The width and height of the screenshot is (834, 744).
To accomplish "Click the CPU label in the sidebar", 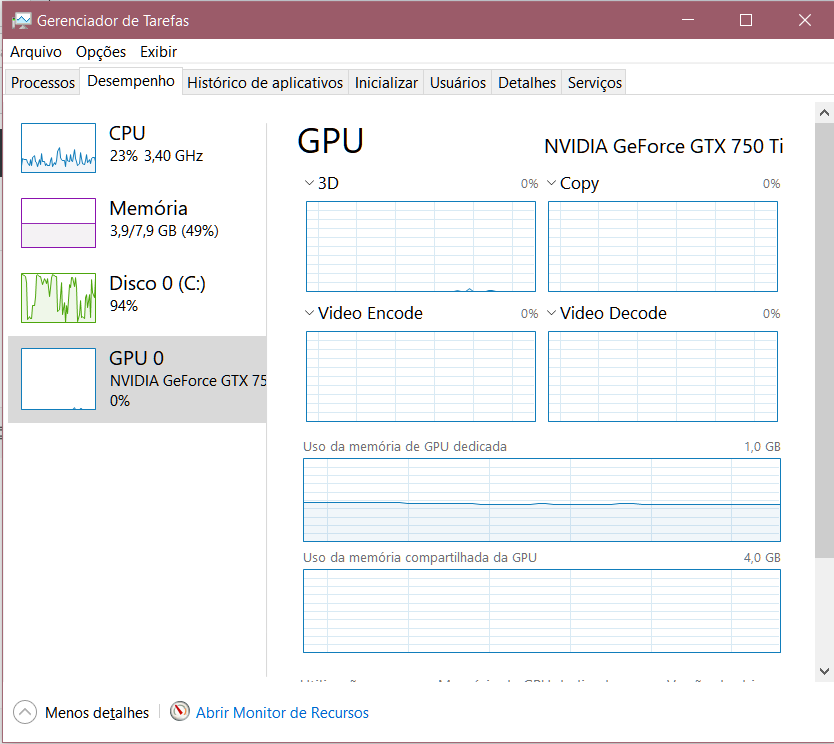I will pos(127,133).
